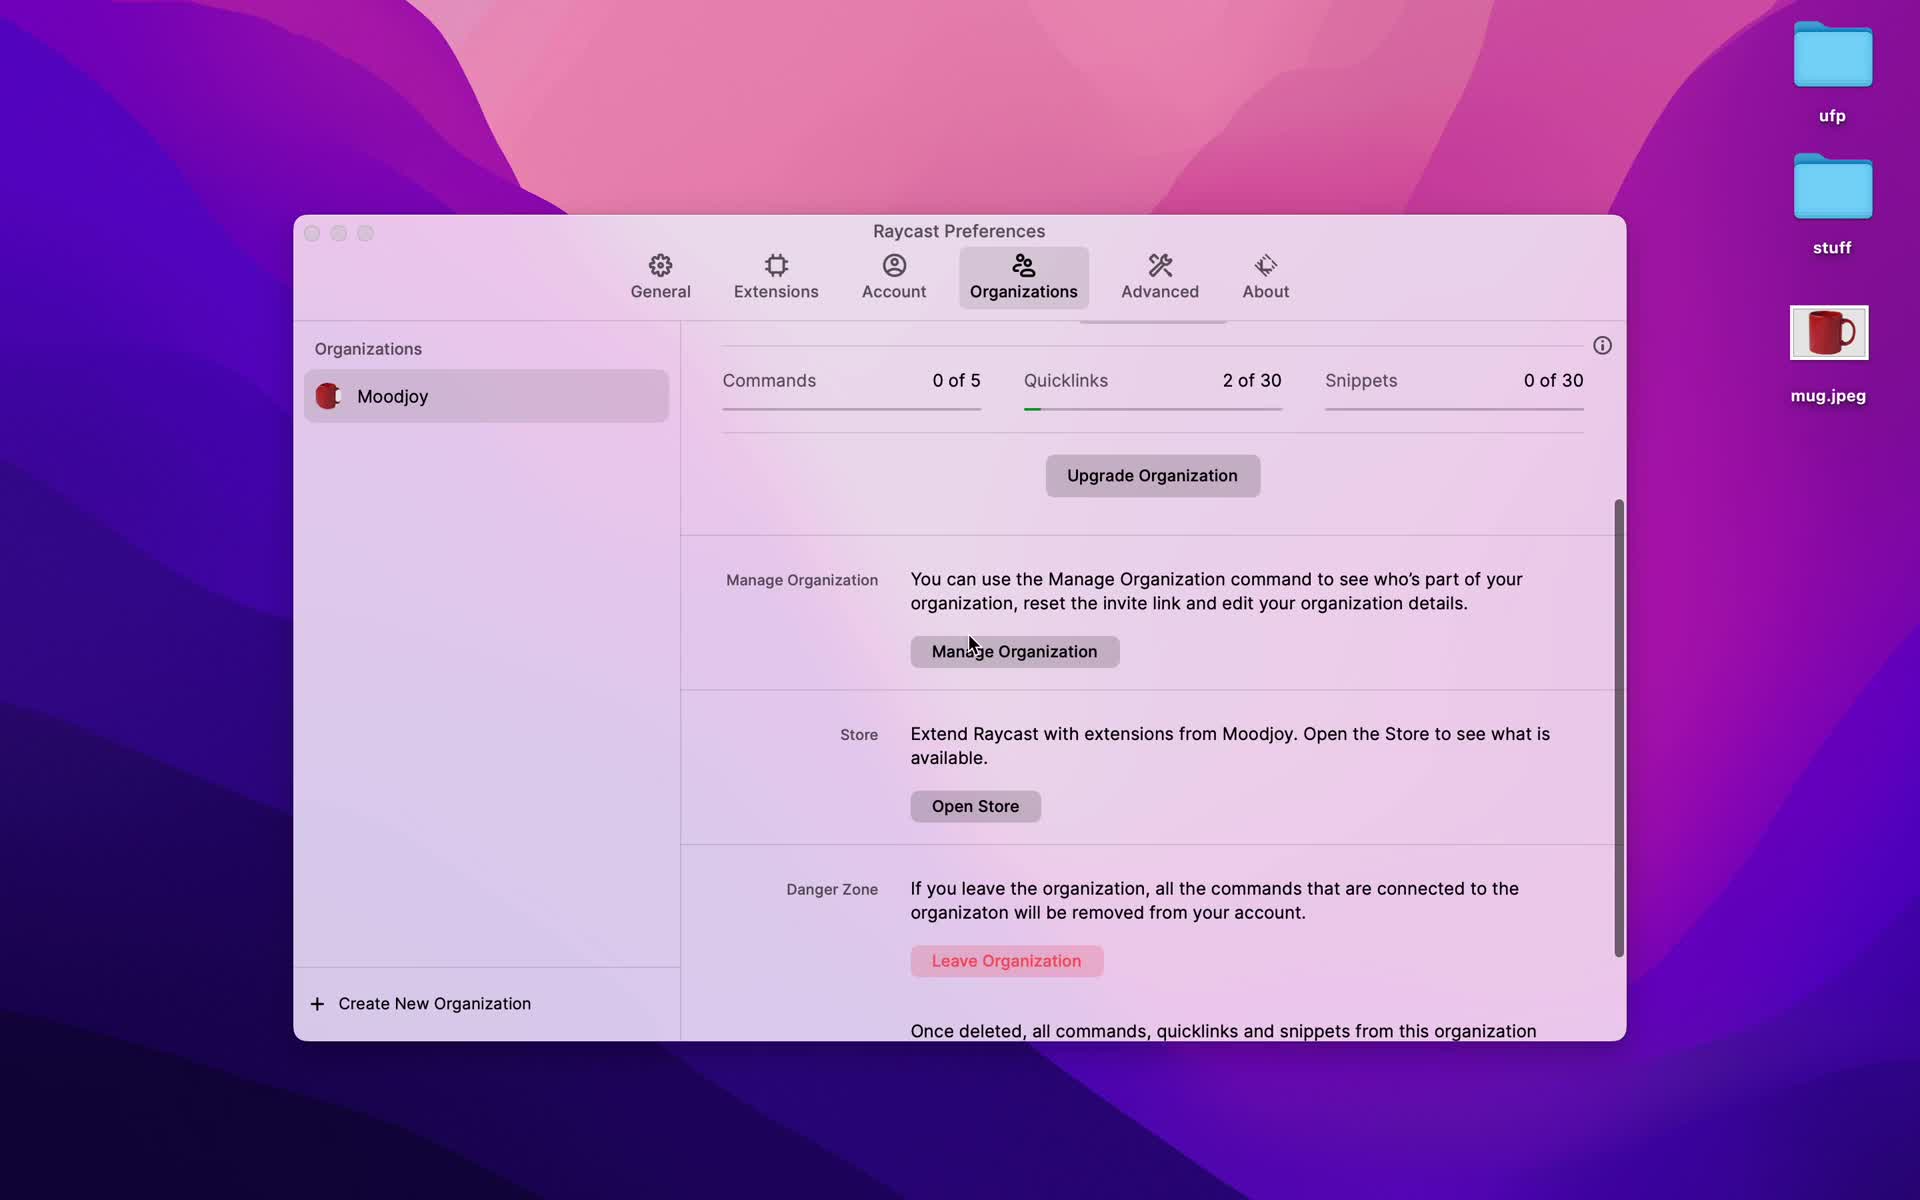This screenshot has height=1200, width=1920.
Task: Click the Organizations tab icon
Action: click(x=1023, y=265)
